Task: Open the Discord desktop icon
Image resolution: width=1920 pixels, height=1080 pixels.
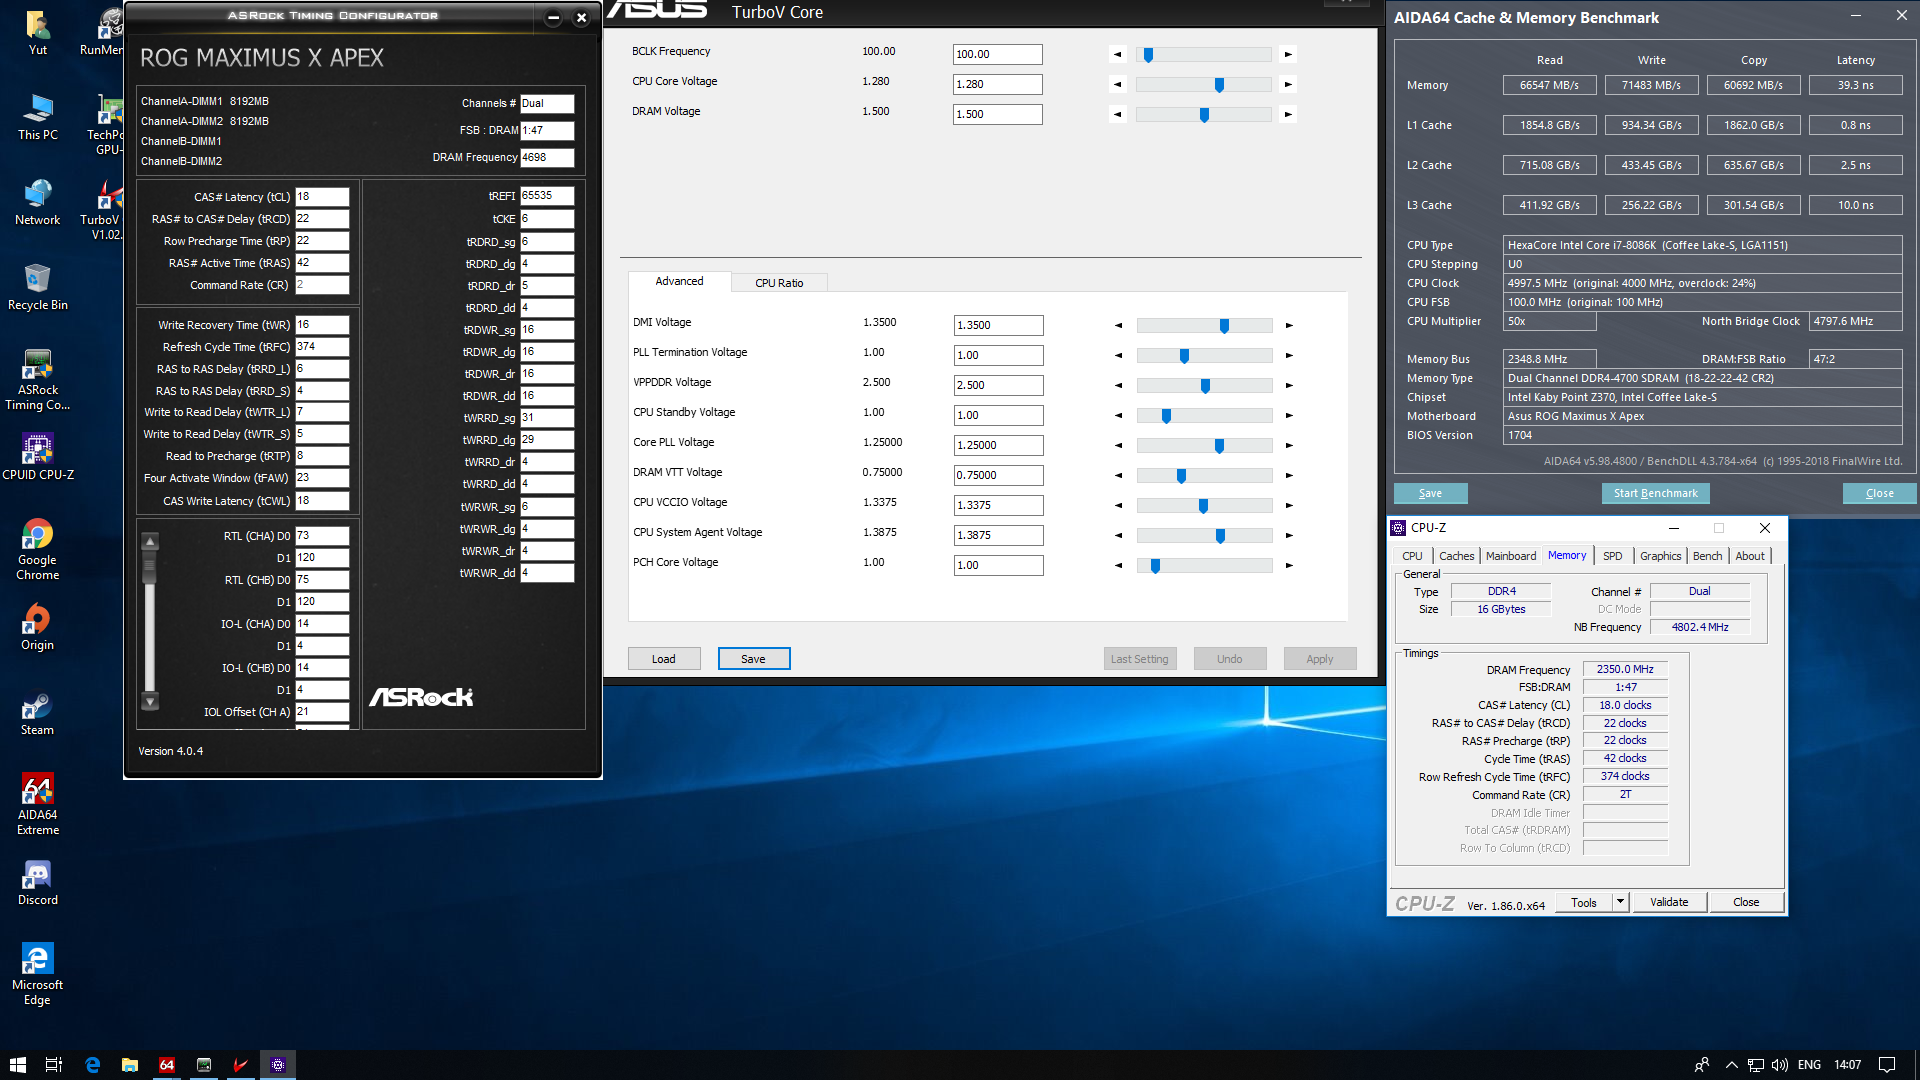Action: pos(38,882)
